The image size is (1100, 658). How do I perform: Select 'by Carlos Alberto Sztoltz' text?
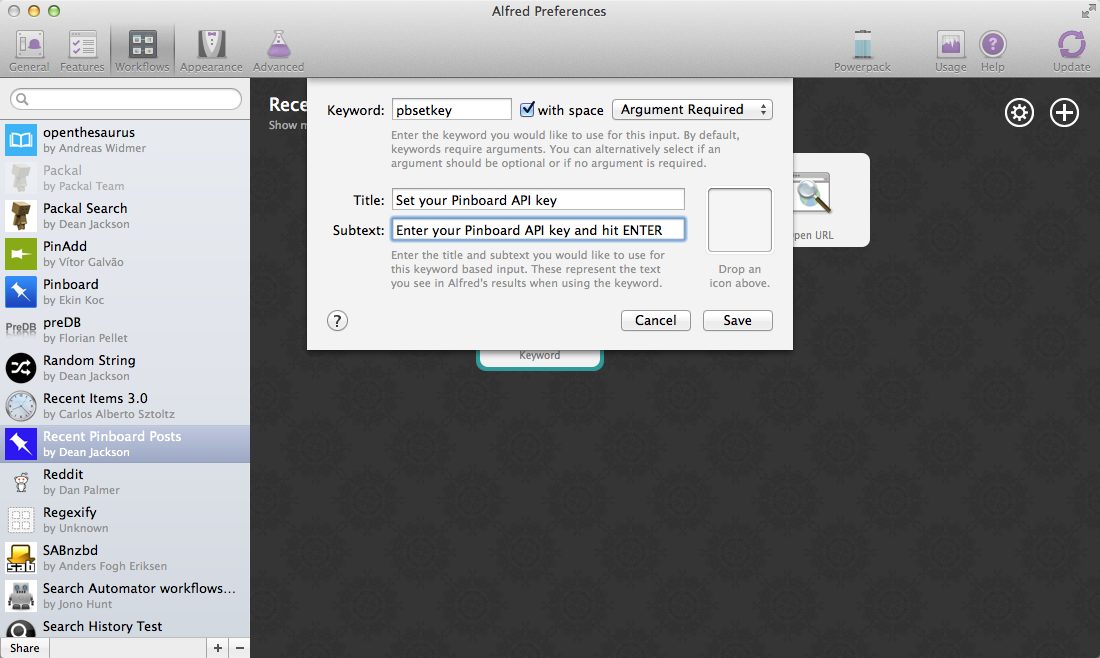point(109,414)
